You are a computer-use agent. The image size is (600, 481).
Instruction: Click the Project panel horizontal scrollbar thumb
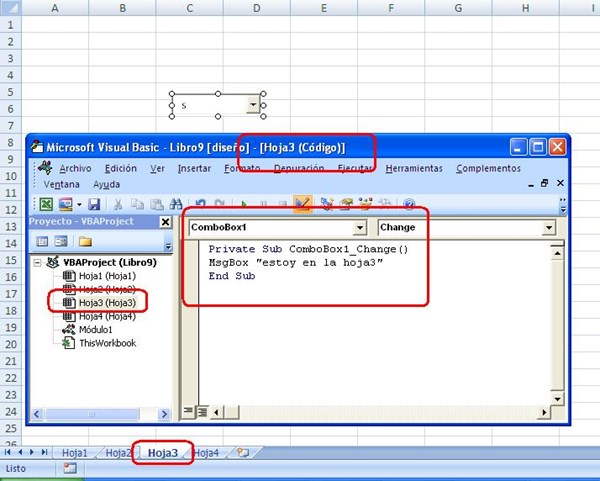pyautogui.click(x=92, y=414)
